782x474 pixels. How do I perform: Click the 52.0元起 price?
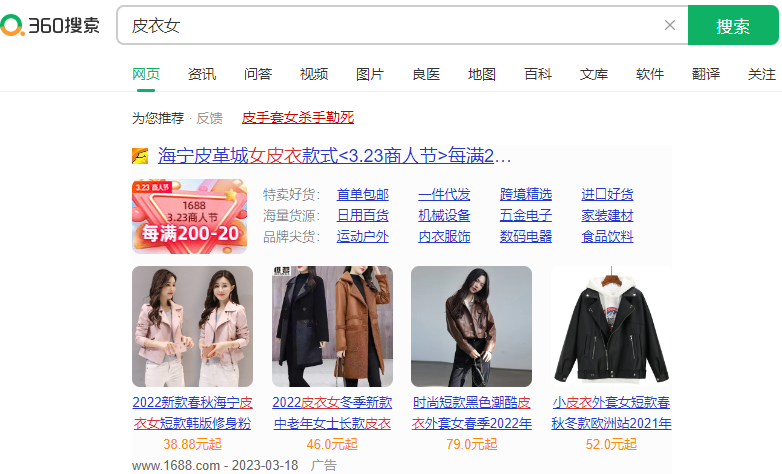point(611,444)
